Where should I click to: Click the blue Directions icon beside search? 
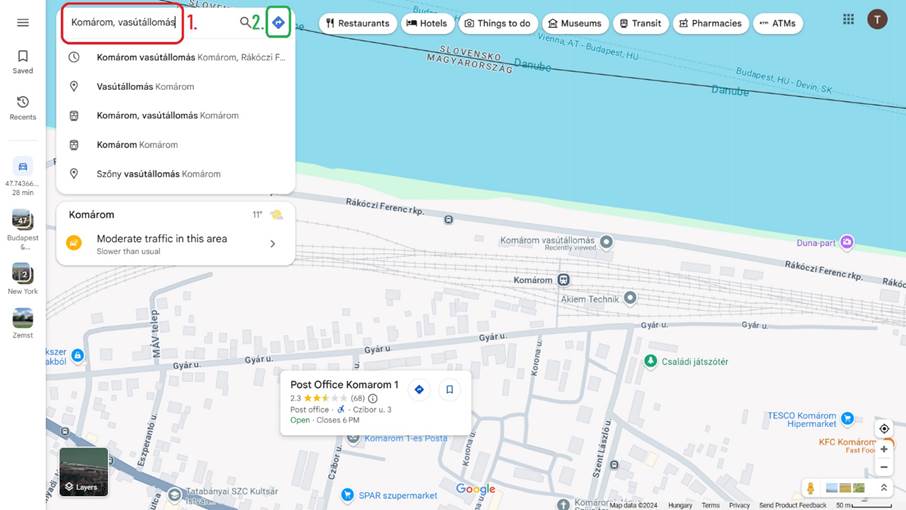point(278,22)
